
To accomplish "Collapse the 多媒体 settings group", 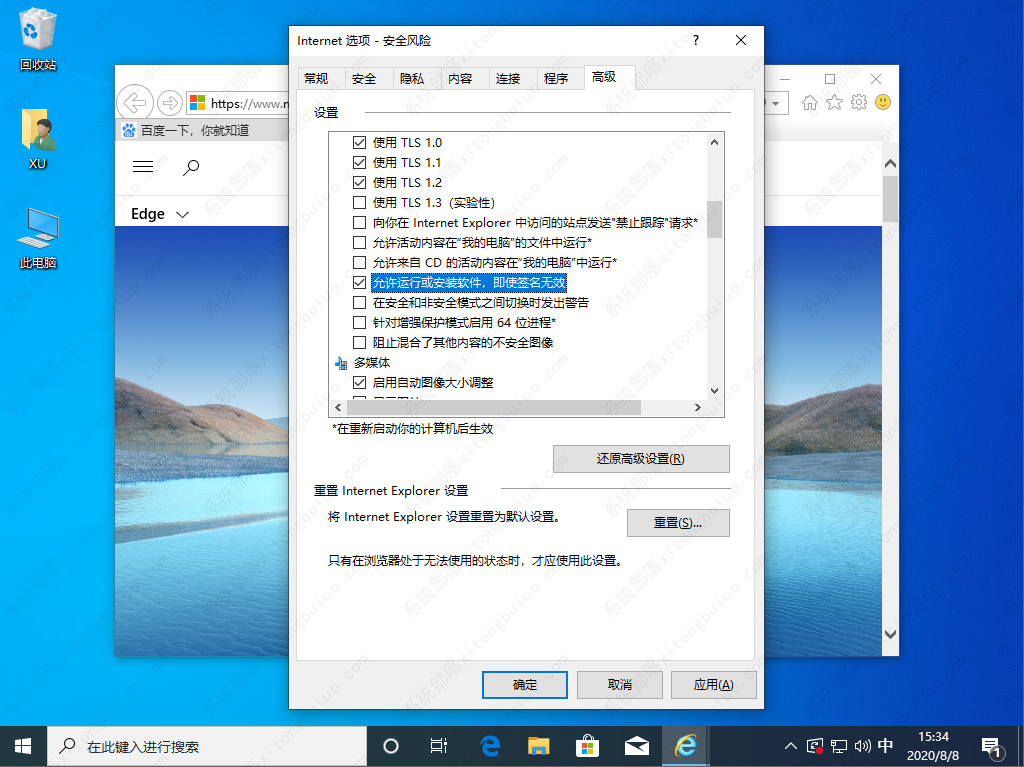I will tap(341, 362).
